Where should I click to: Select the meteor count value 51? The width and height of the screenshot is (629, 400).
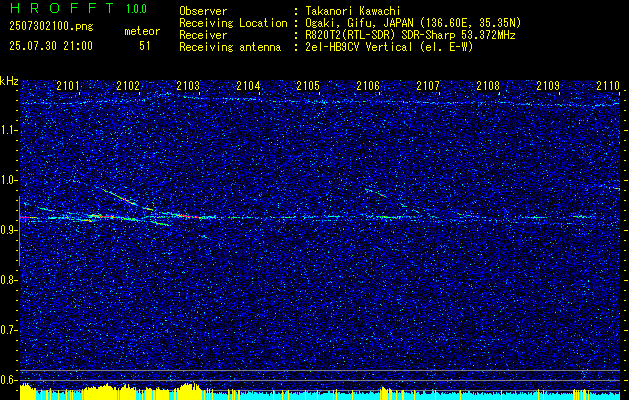click(144, 46)
